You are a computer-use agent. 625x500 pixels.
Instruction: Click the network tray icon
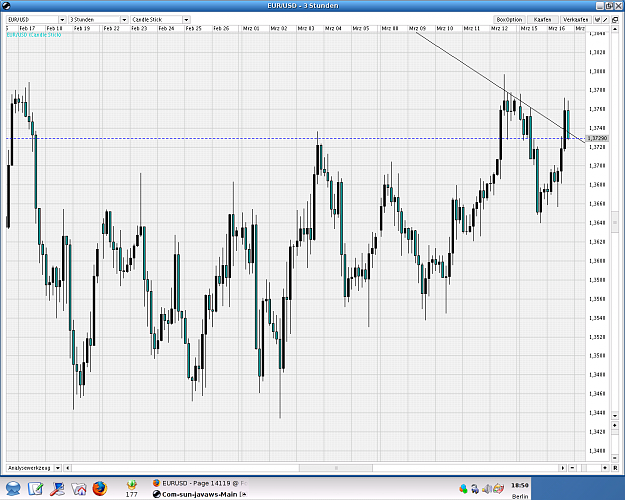coord(475,488)
